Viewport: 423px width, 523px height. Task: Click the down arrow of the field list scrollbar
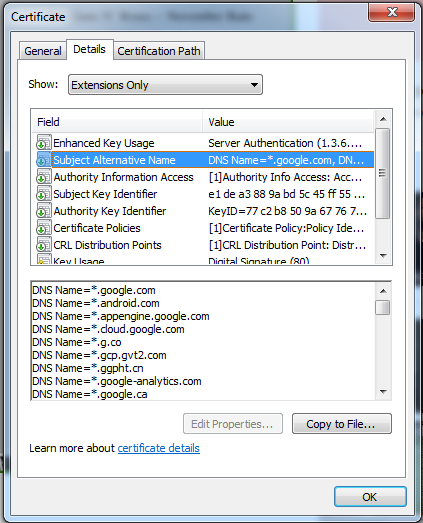[x=383, y=255]
